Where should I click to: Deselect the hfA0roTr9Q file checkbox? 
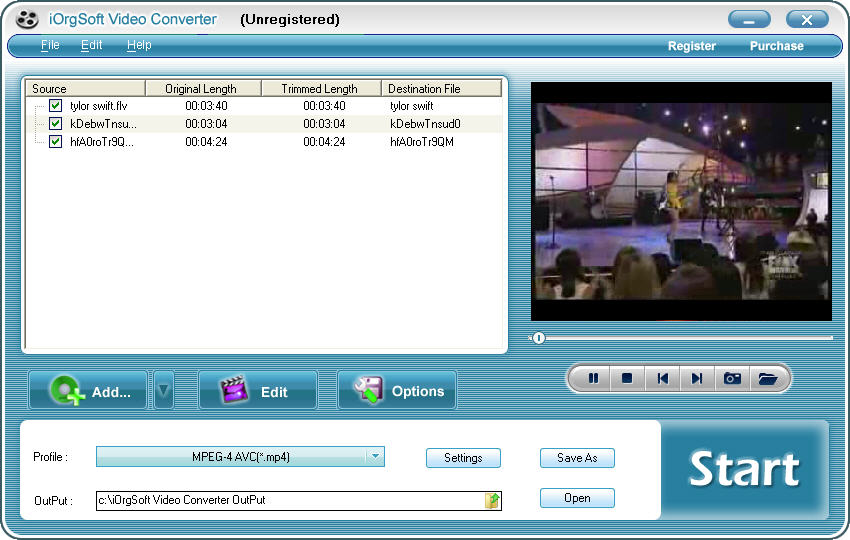[56, 142]
